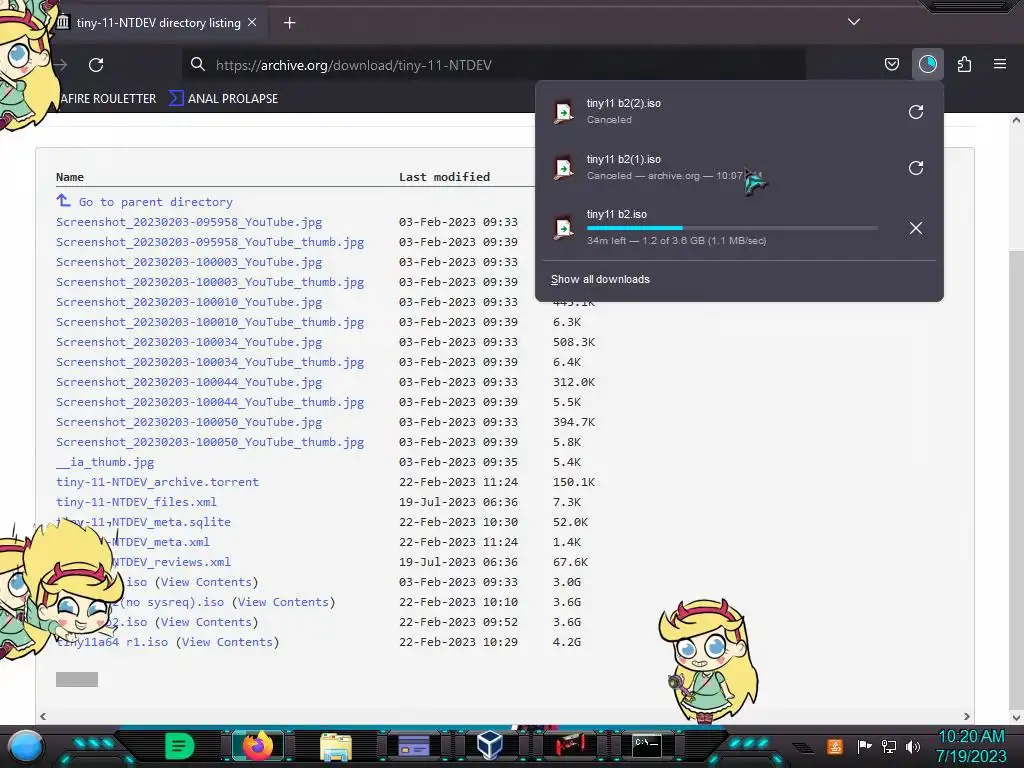The height and width of the screenshot is (768, 1024).
Task: Open the command prompt taskbar icon
Action: (647, 746)
